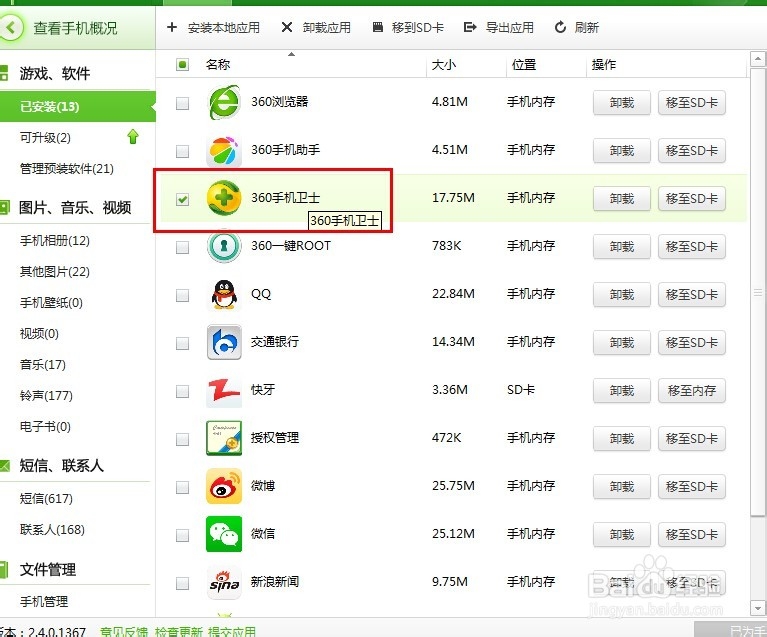The width and height of the screenshot is (767, 637).
Task: Check the 微博 checkbox
Action: (182, 487)
